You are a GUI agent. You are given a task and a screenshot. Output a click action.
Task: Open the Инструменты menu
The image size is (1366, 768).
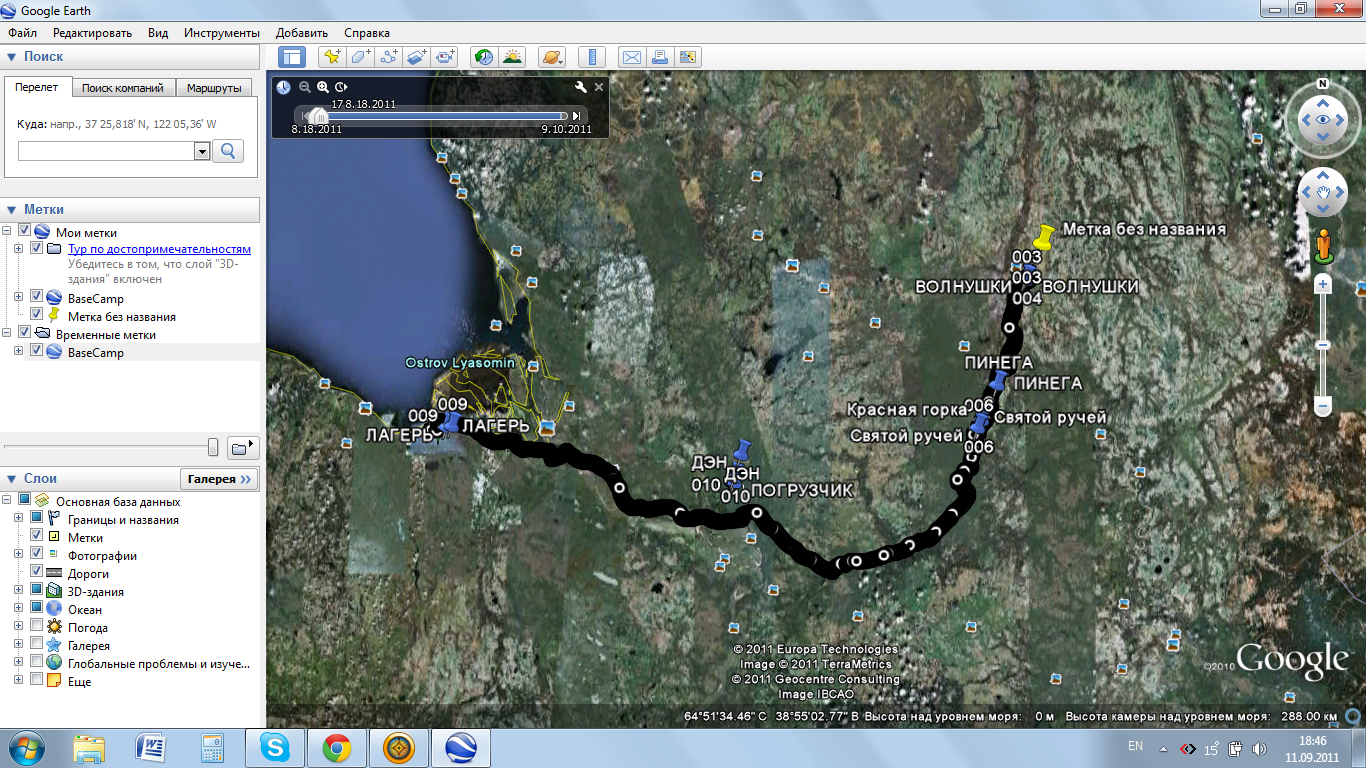click(x=221, y=33)
